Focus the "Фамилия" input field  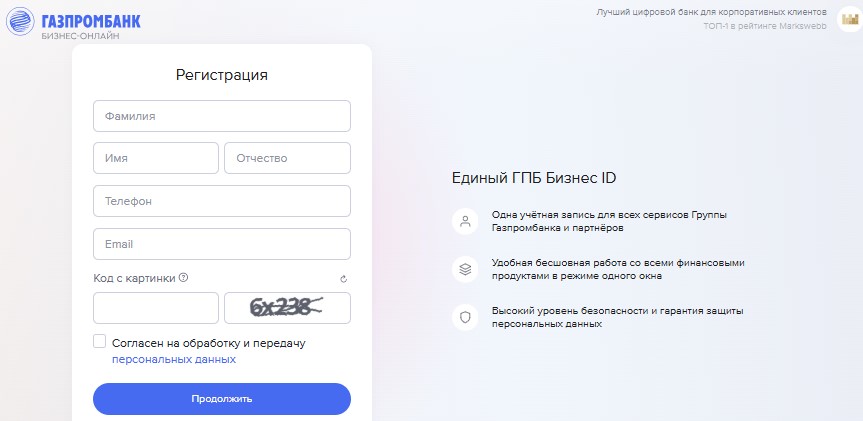(x=221, y=116)
